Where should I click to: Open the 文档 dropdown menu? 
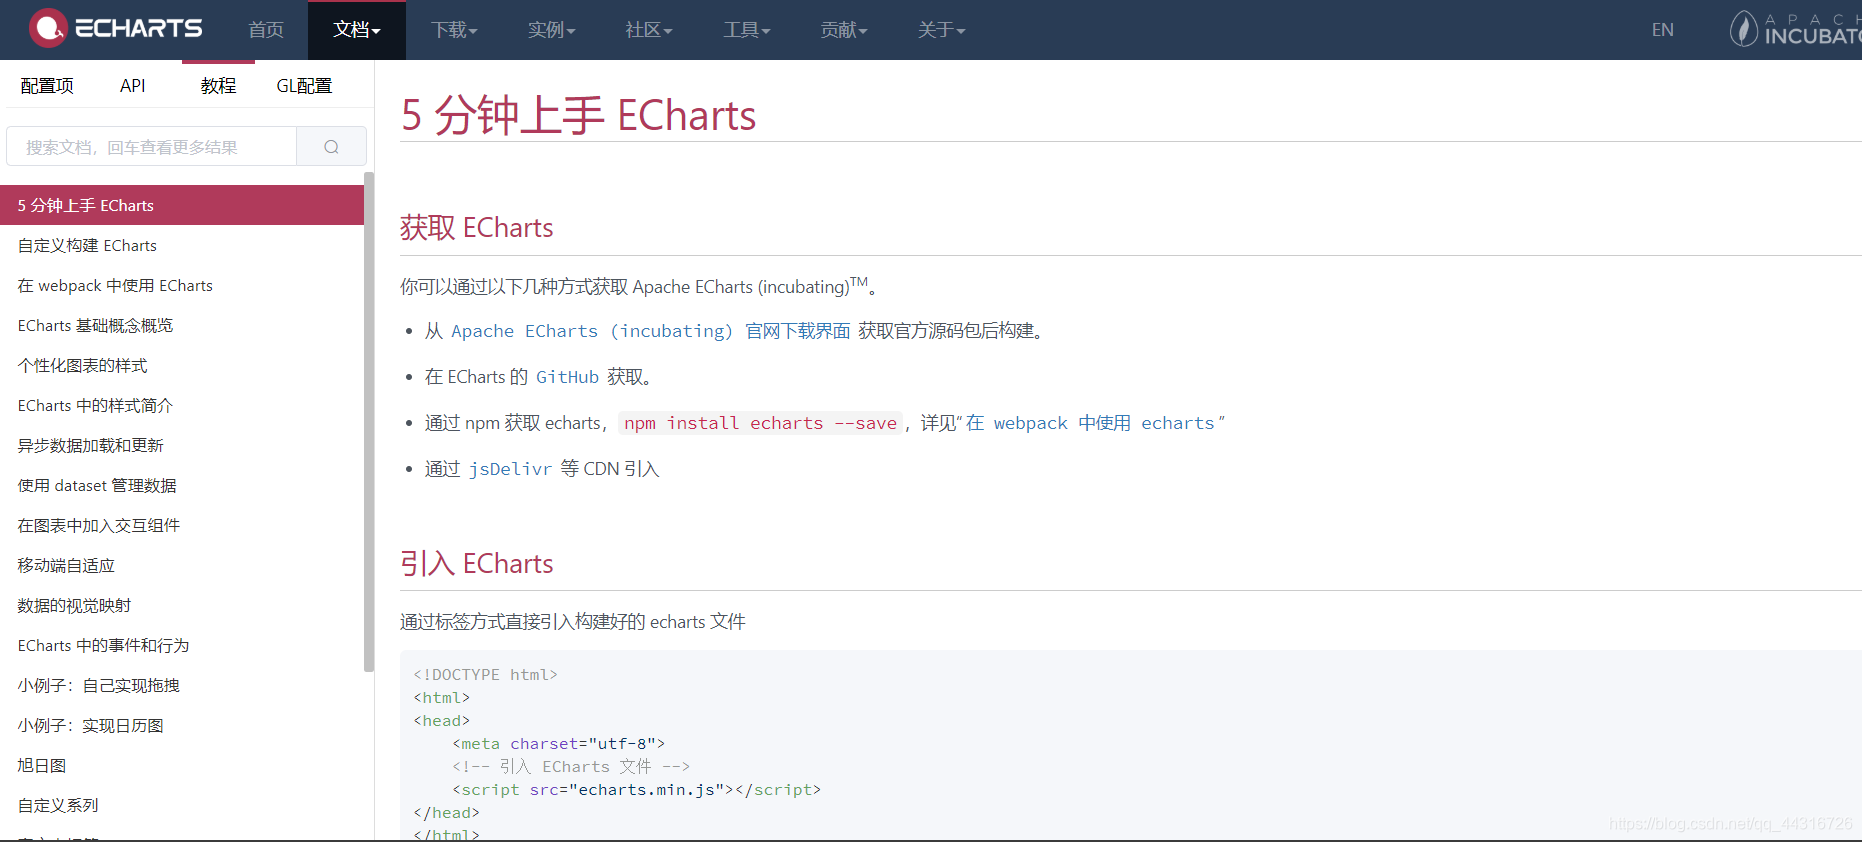point(357,30)
